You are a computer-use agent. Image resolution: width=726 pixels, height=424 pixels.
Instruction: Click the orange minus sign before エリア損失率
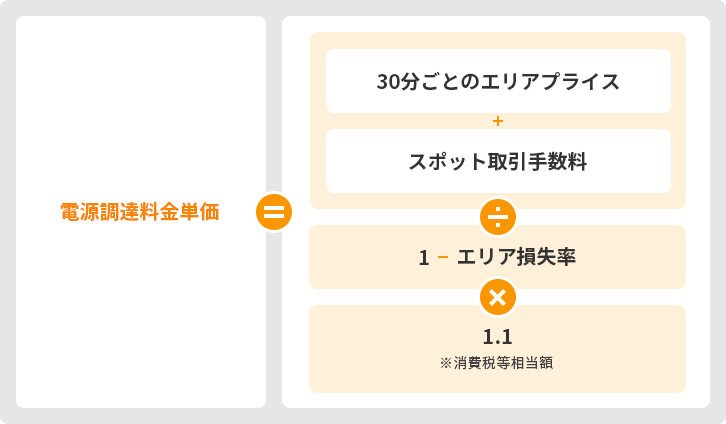click(x=442, y=257)
